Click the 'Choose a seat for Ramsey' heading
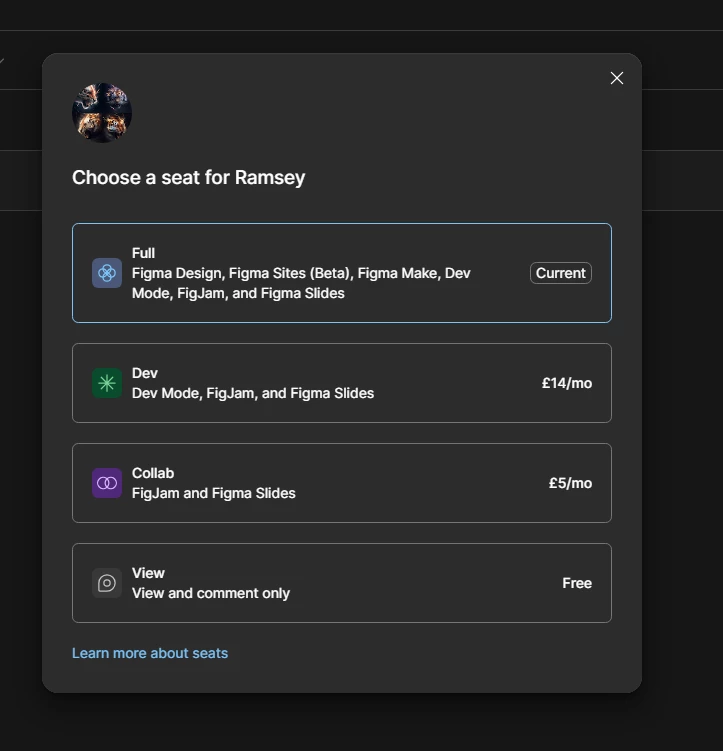The height and width of the screenshot is (751, 723). click(188, 178)
